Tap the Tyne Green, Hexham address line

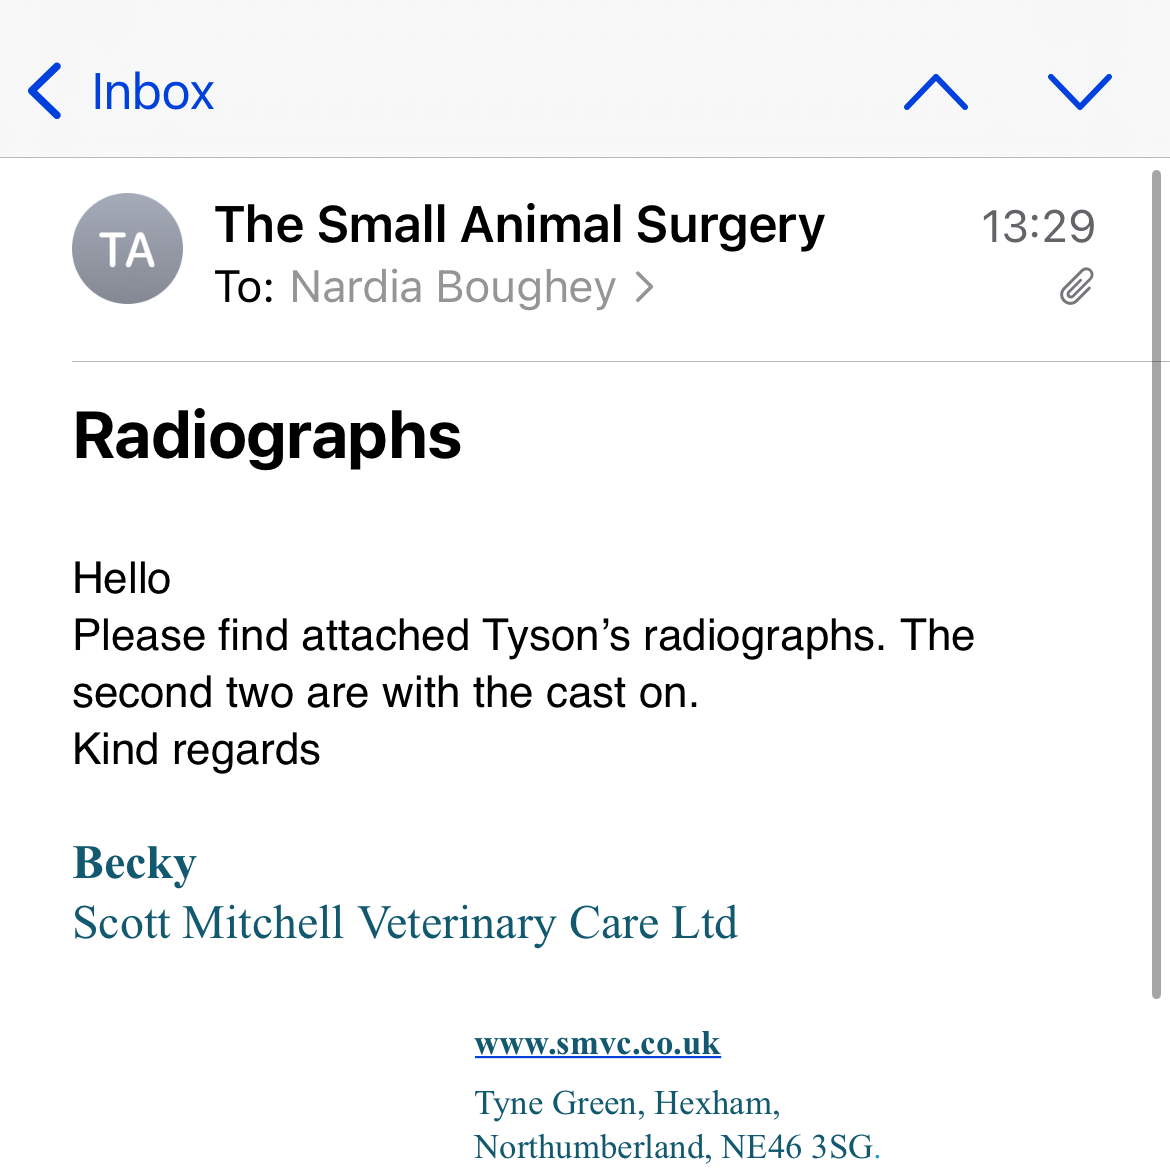pos(627,1103)
